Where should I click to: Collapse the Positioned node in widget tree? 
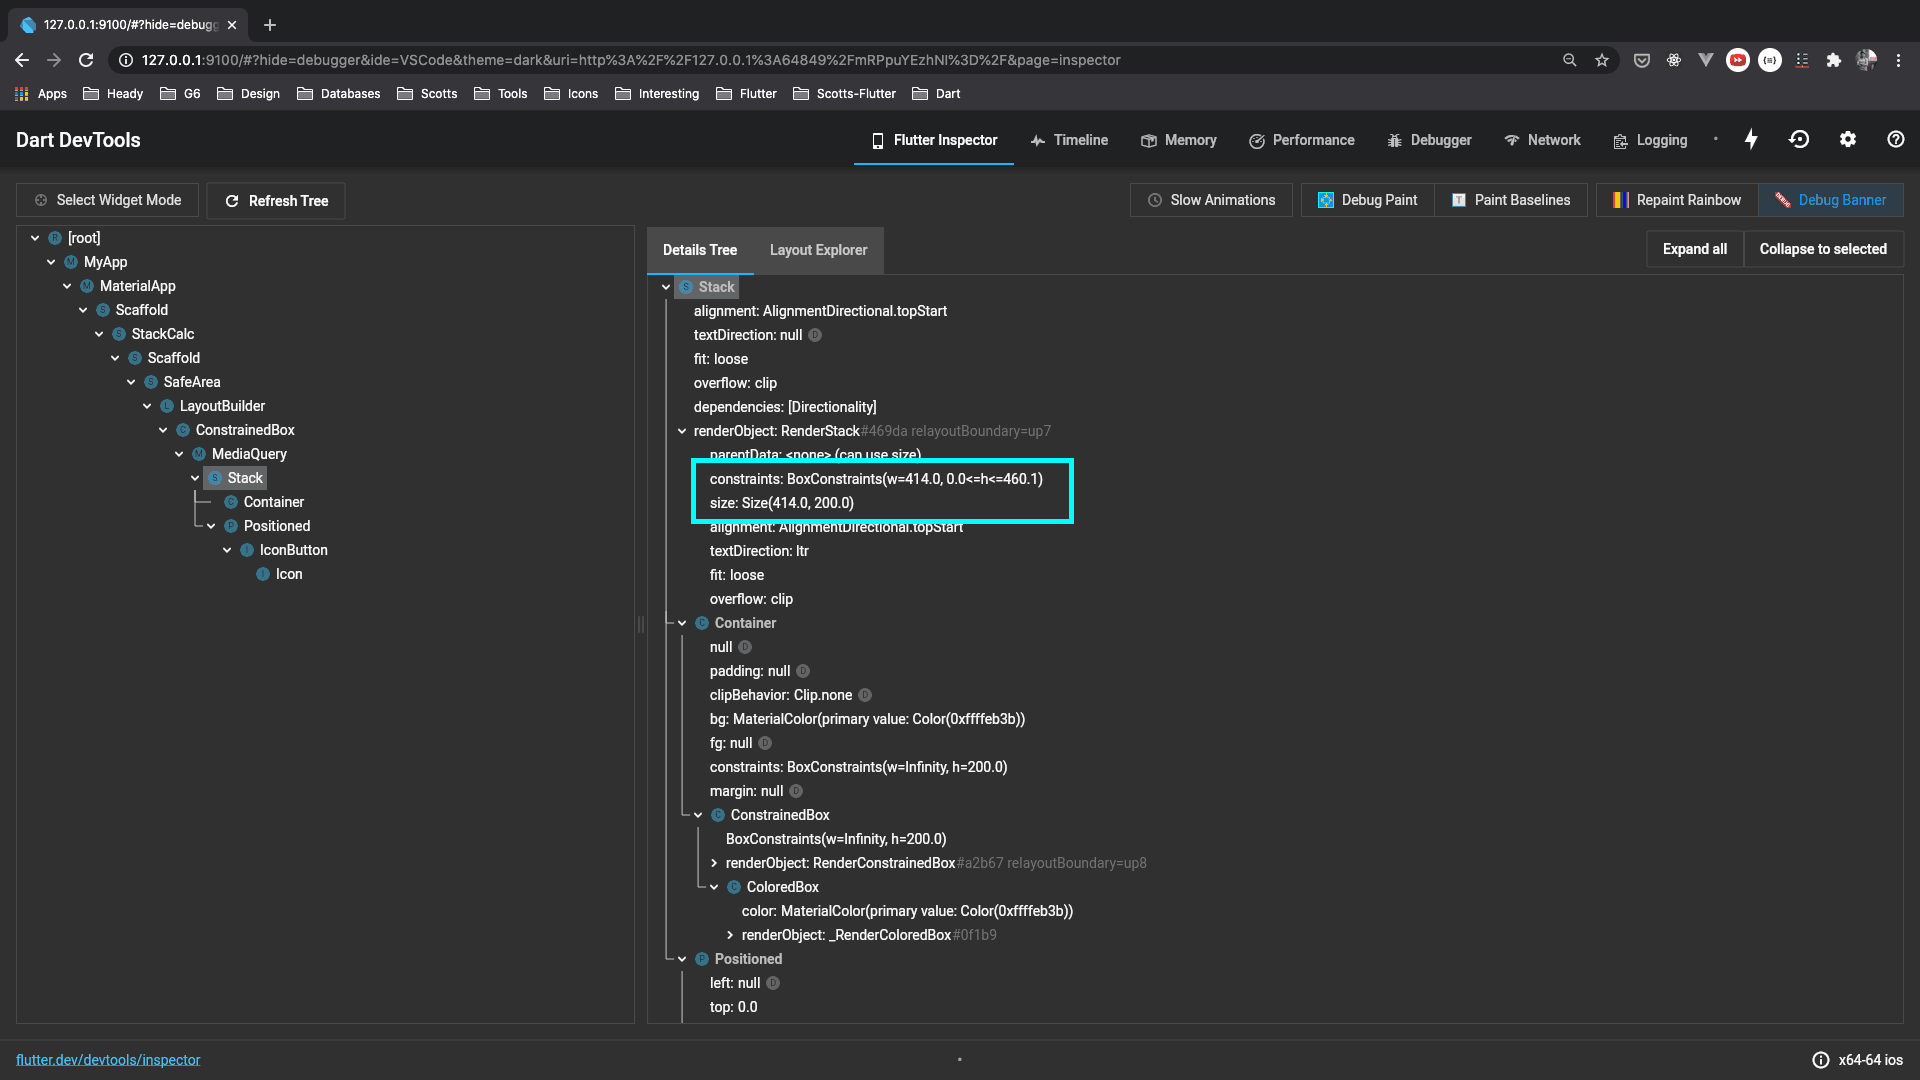coord(211,526)
